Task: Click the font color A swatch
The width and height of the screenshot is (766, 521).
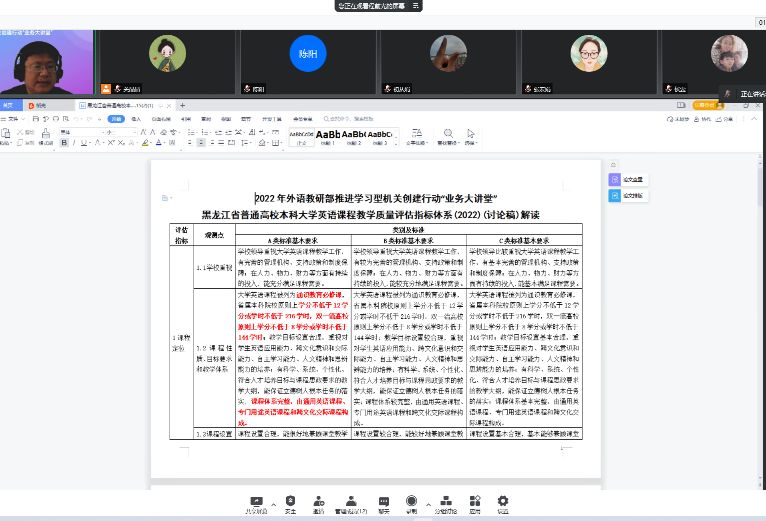Action: click(158, 143)
